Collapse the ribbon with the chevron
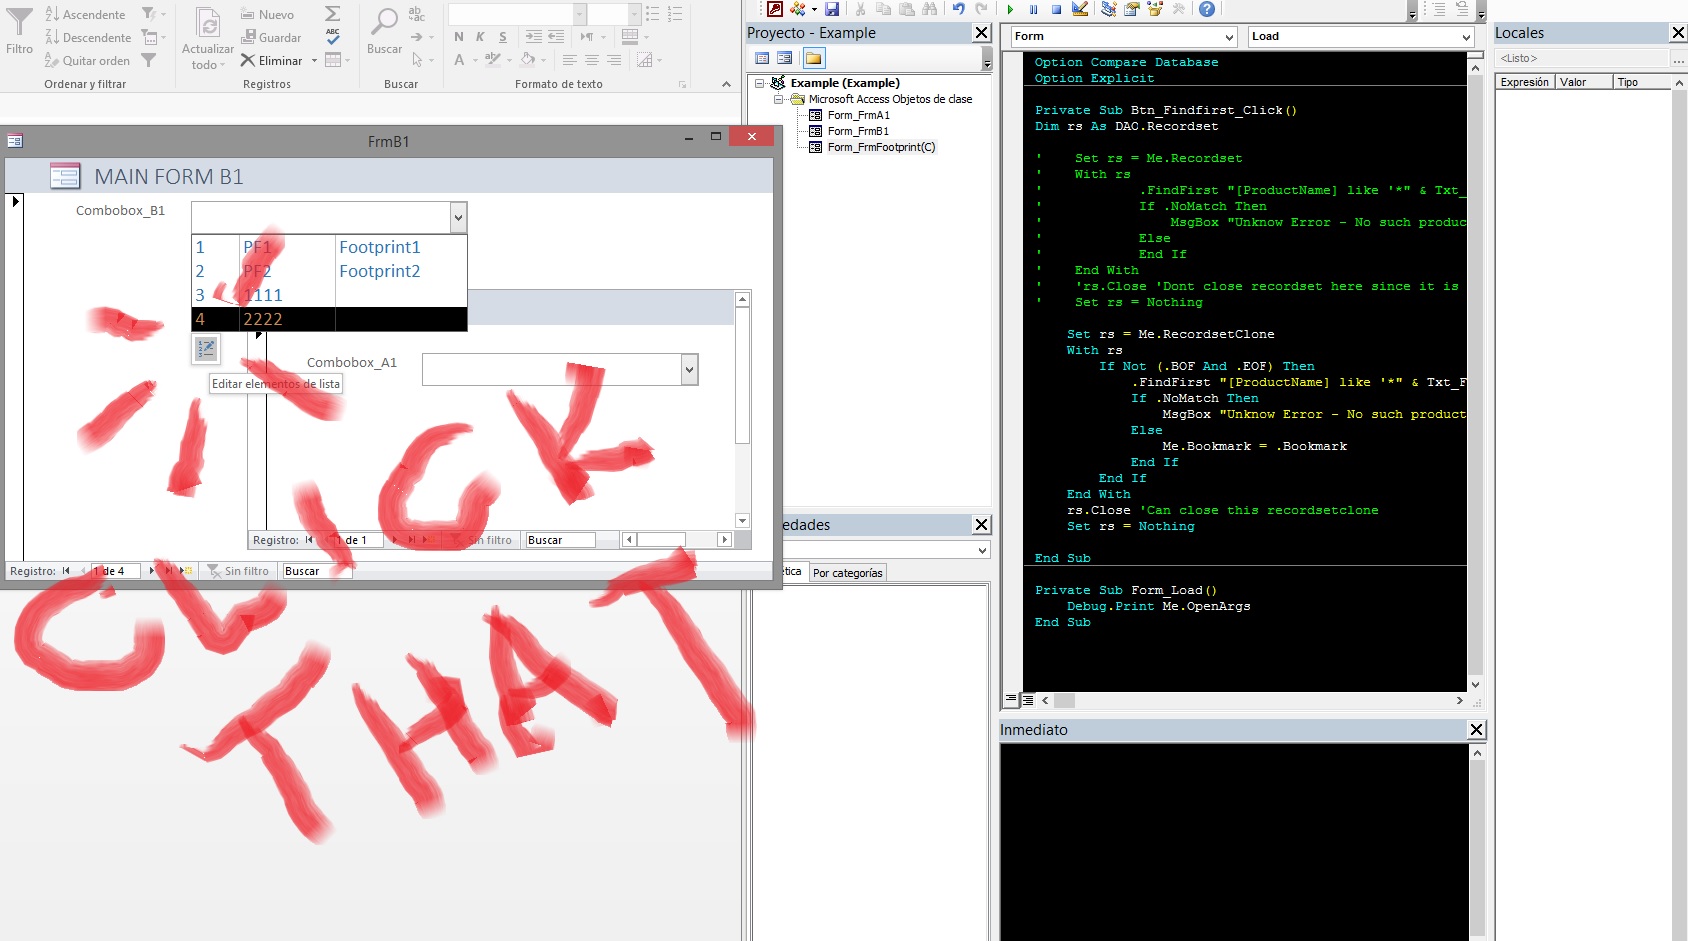The height and width of the screenshot is (941, 1688). click(726, 84)
